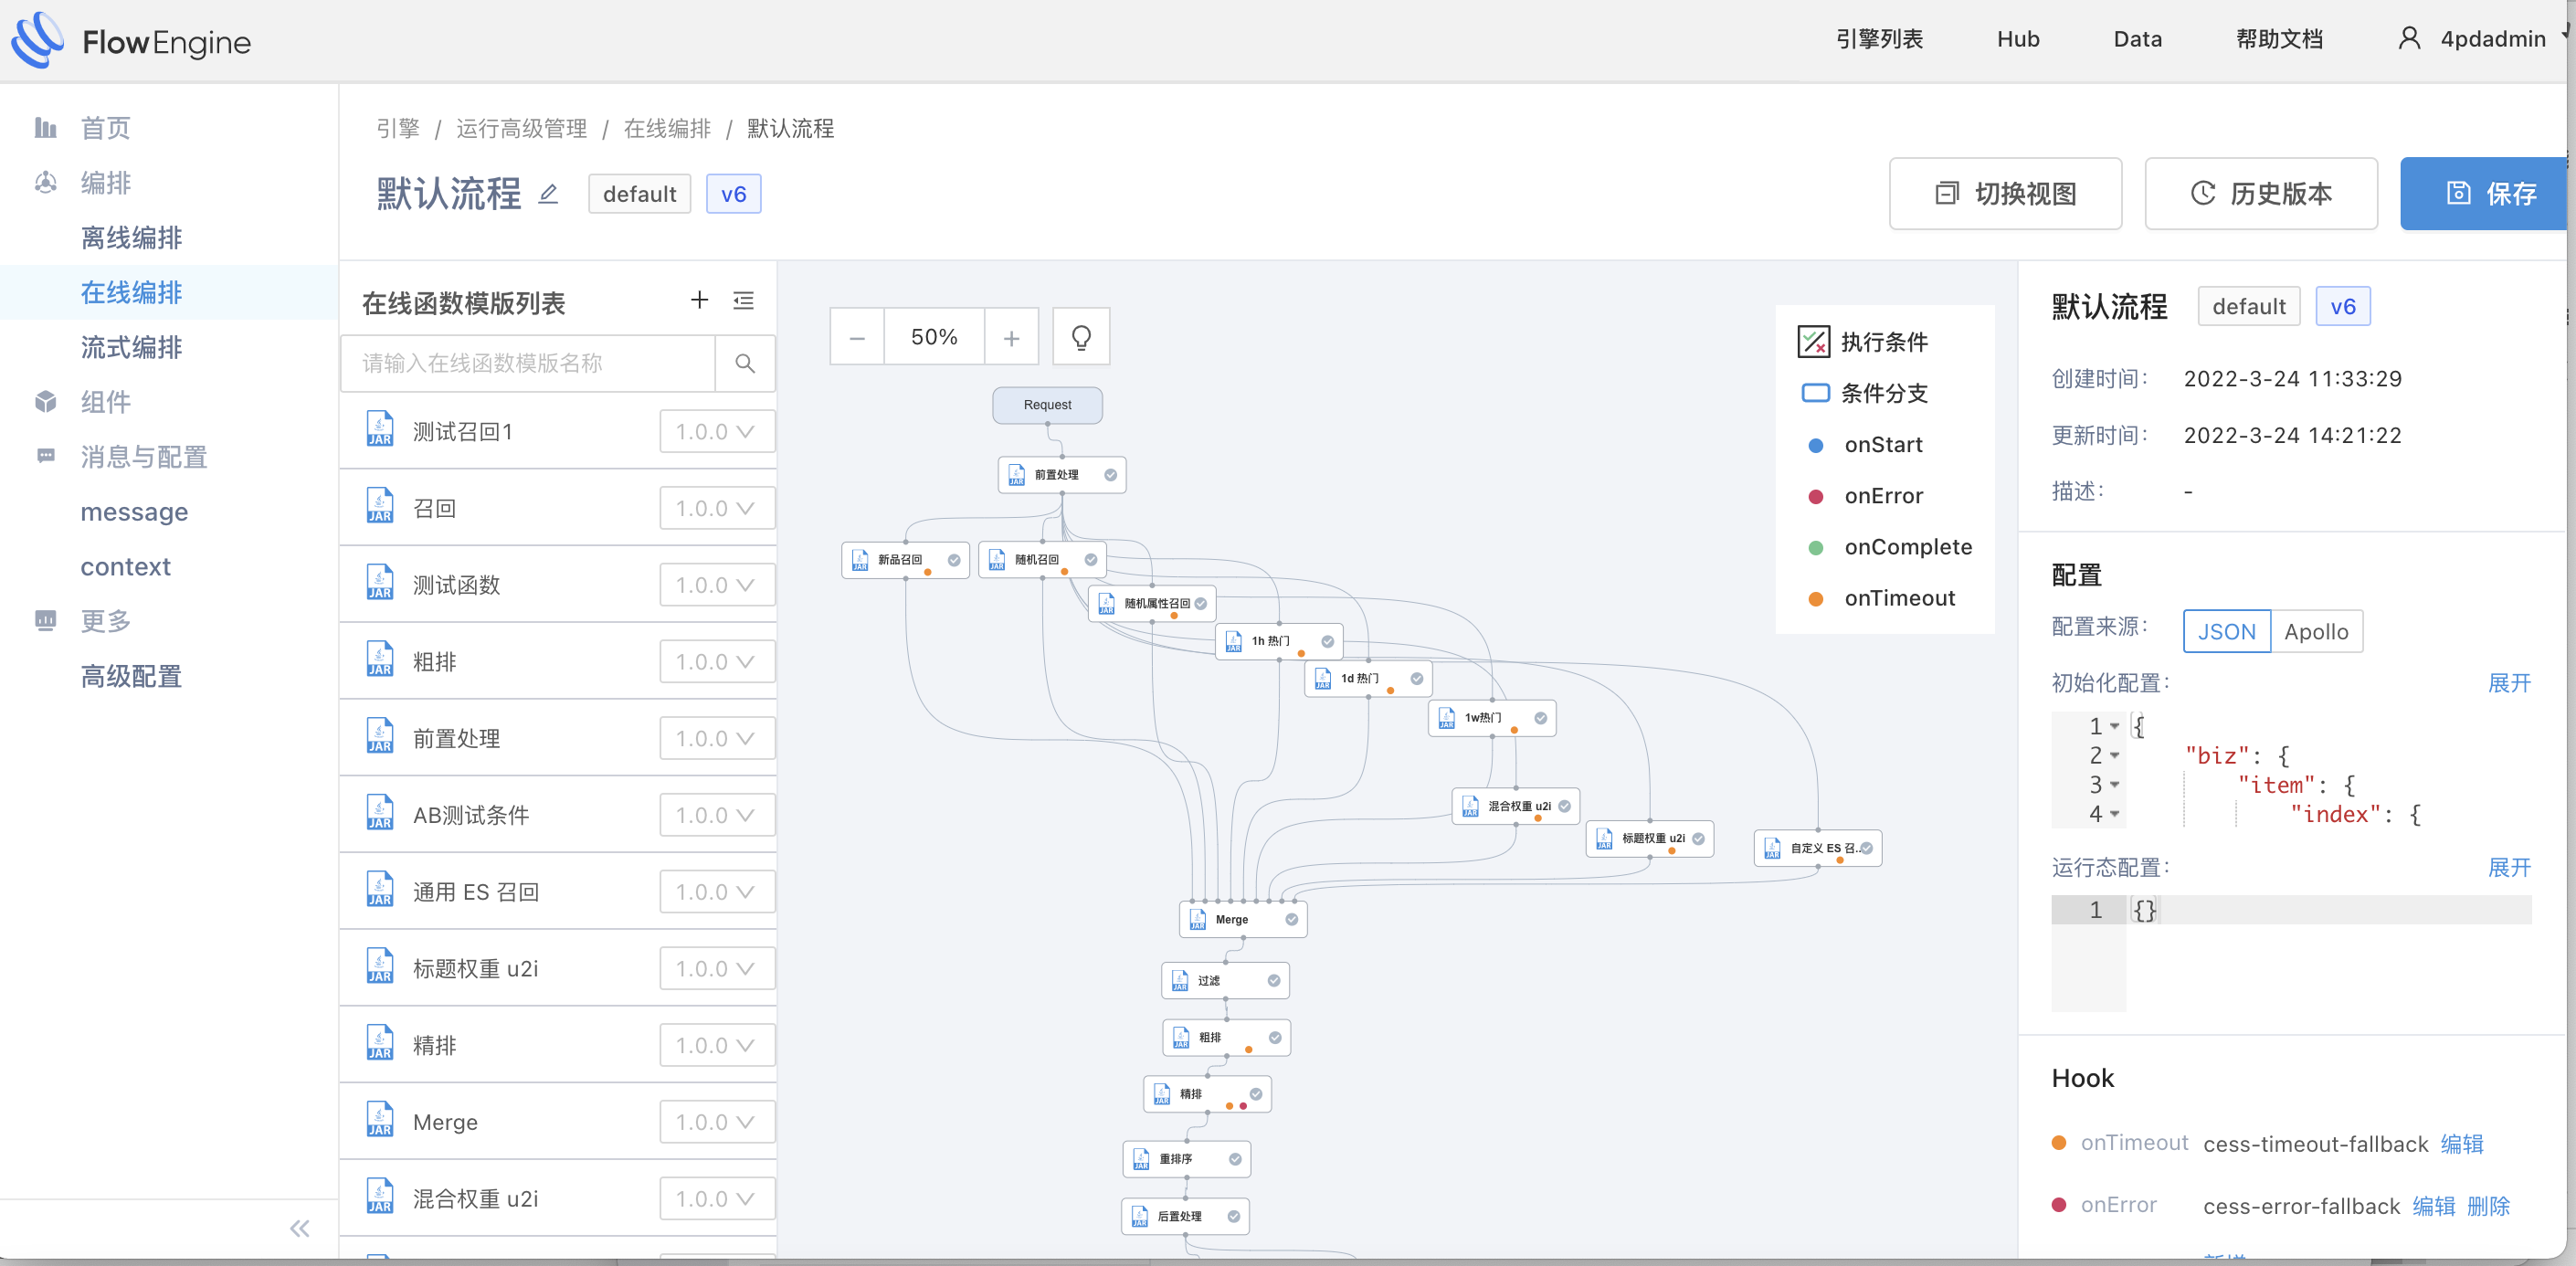Screen dimensions: 2576x1266
Task: Toggle check mark on 1w热门 node
Action: 1541,718
